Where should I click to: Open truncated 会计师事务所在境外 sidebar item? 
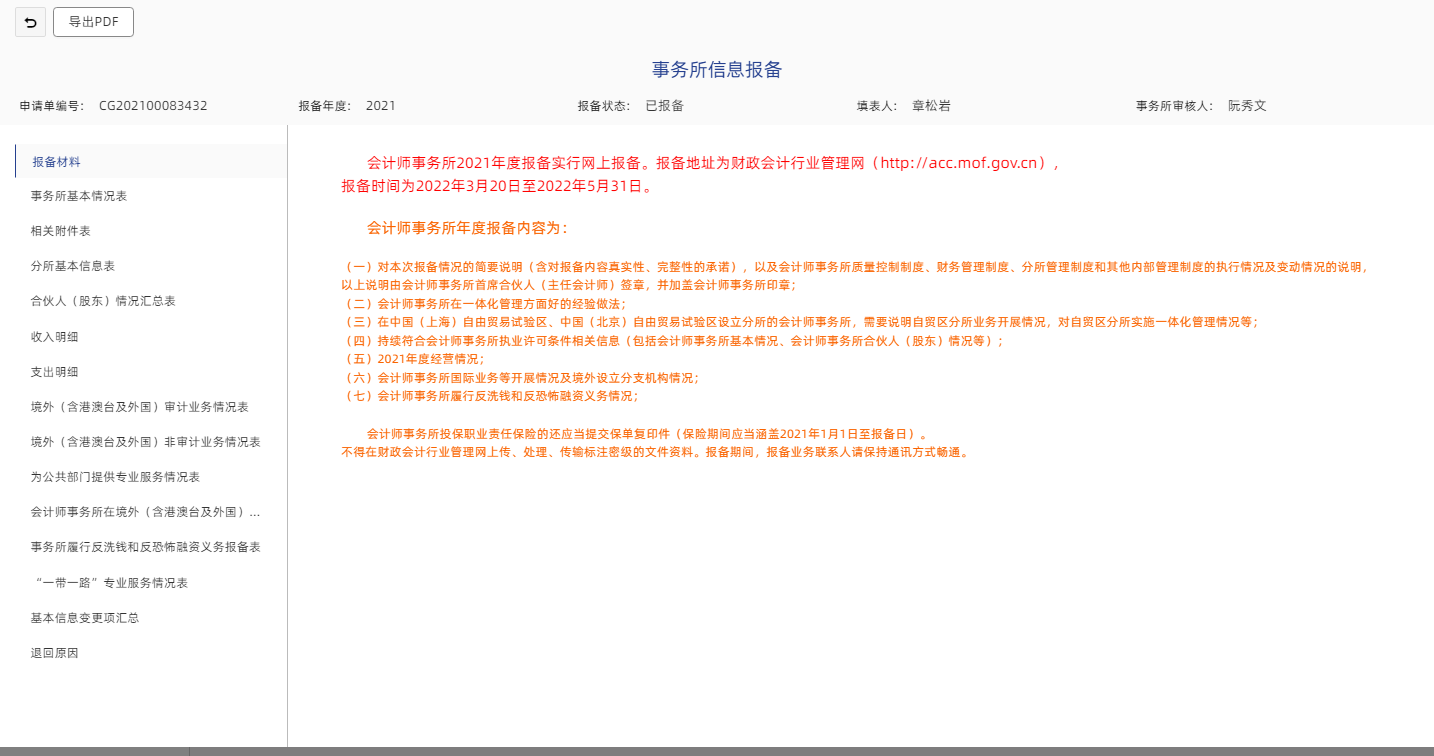point(146,512)
